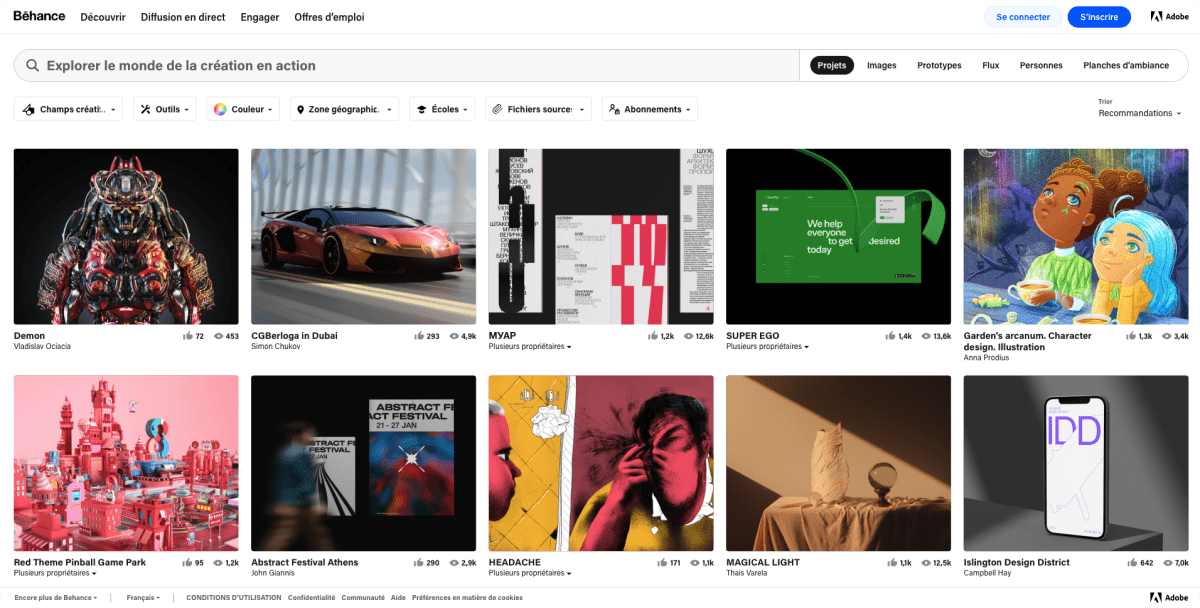The height and width of the screenshot is (608, 1200).
Task: Click the Abonnements filter icon
Action: [613, 108]
